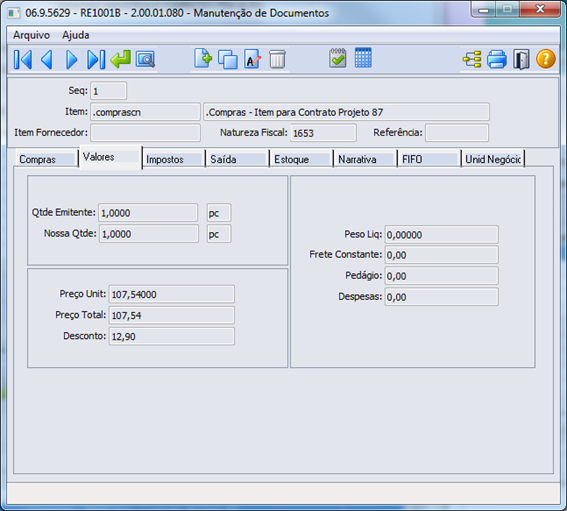Jump to the last record
This screenshot has width=567, height=511.
click(x=96, y=59)
